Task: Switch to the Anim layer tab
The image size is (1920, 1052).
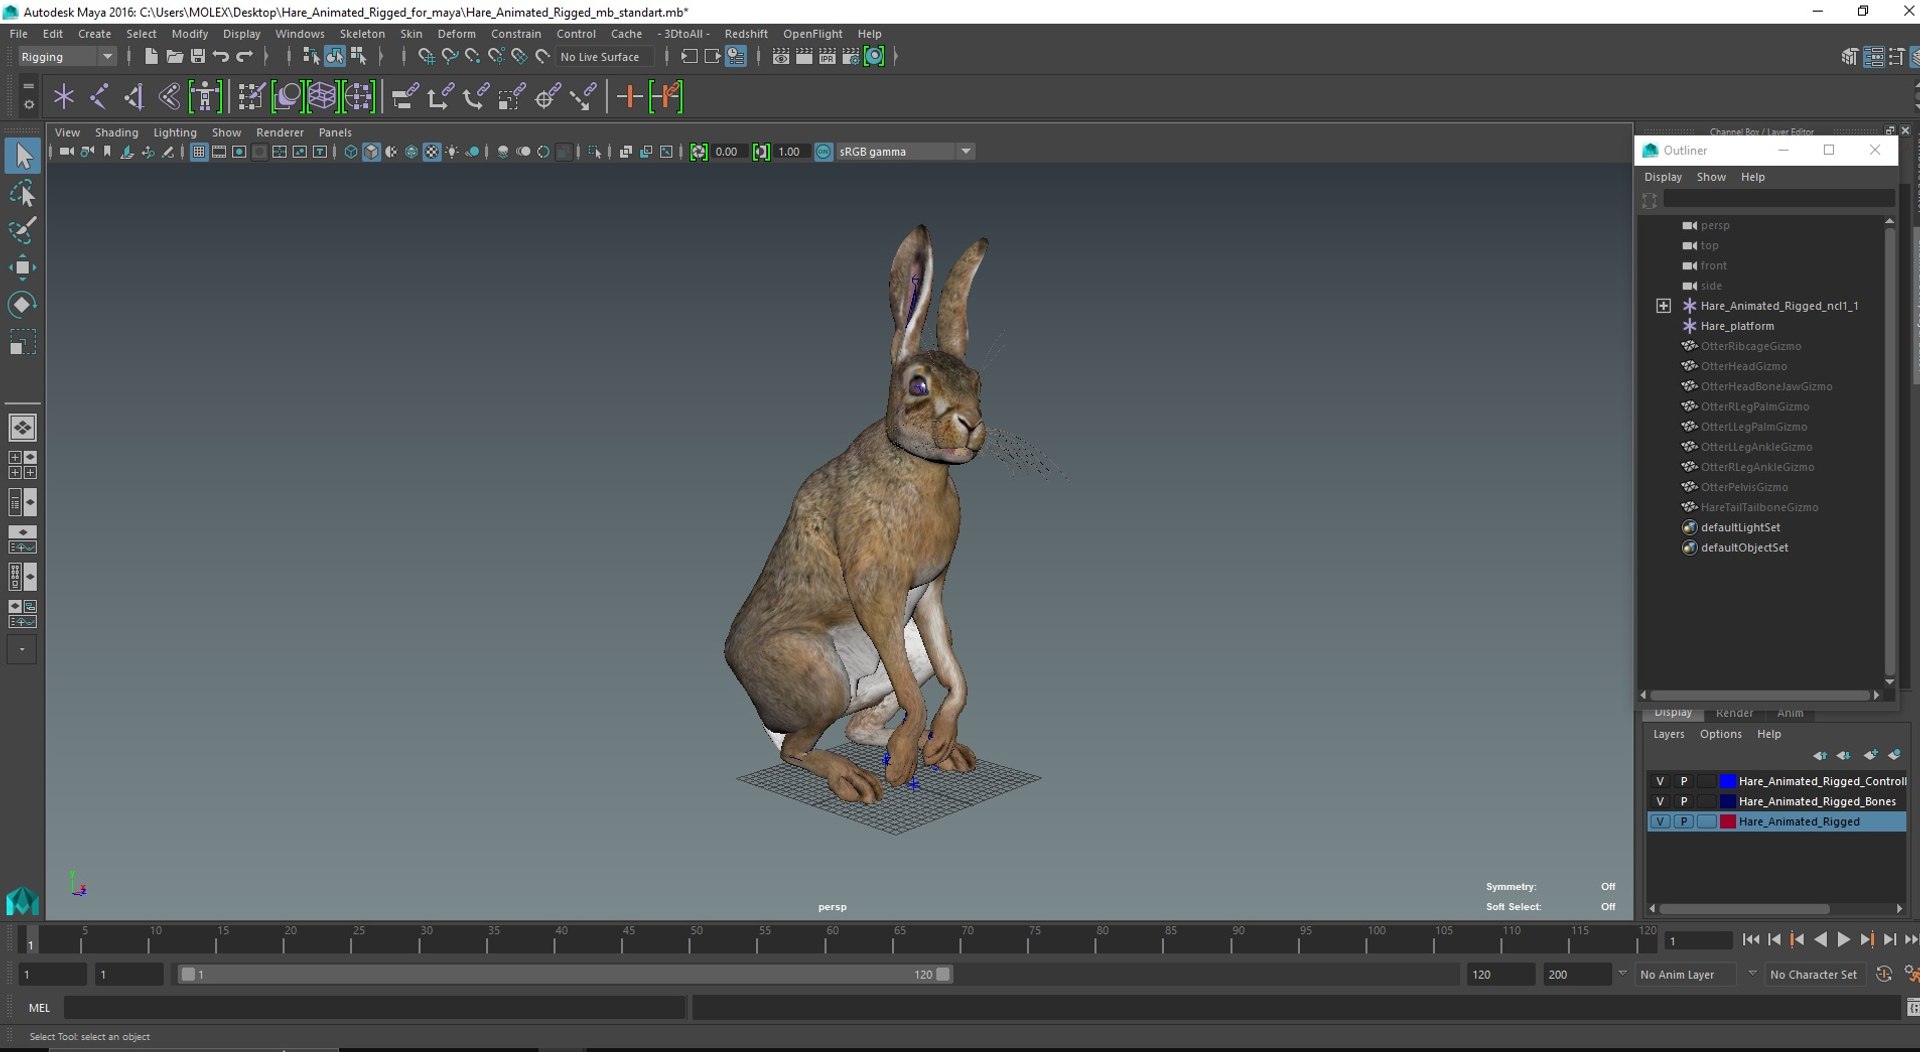Action: click(x=1790, y=713)
